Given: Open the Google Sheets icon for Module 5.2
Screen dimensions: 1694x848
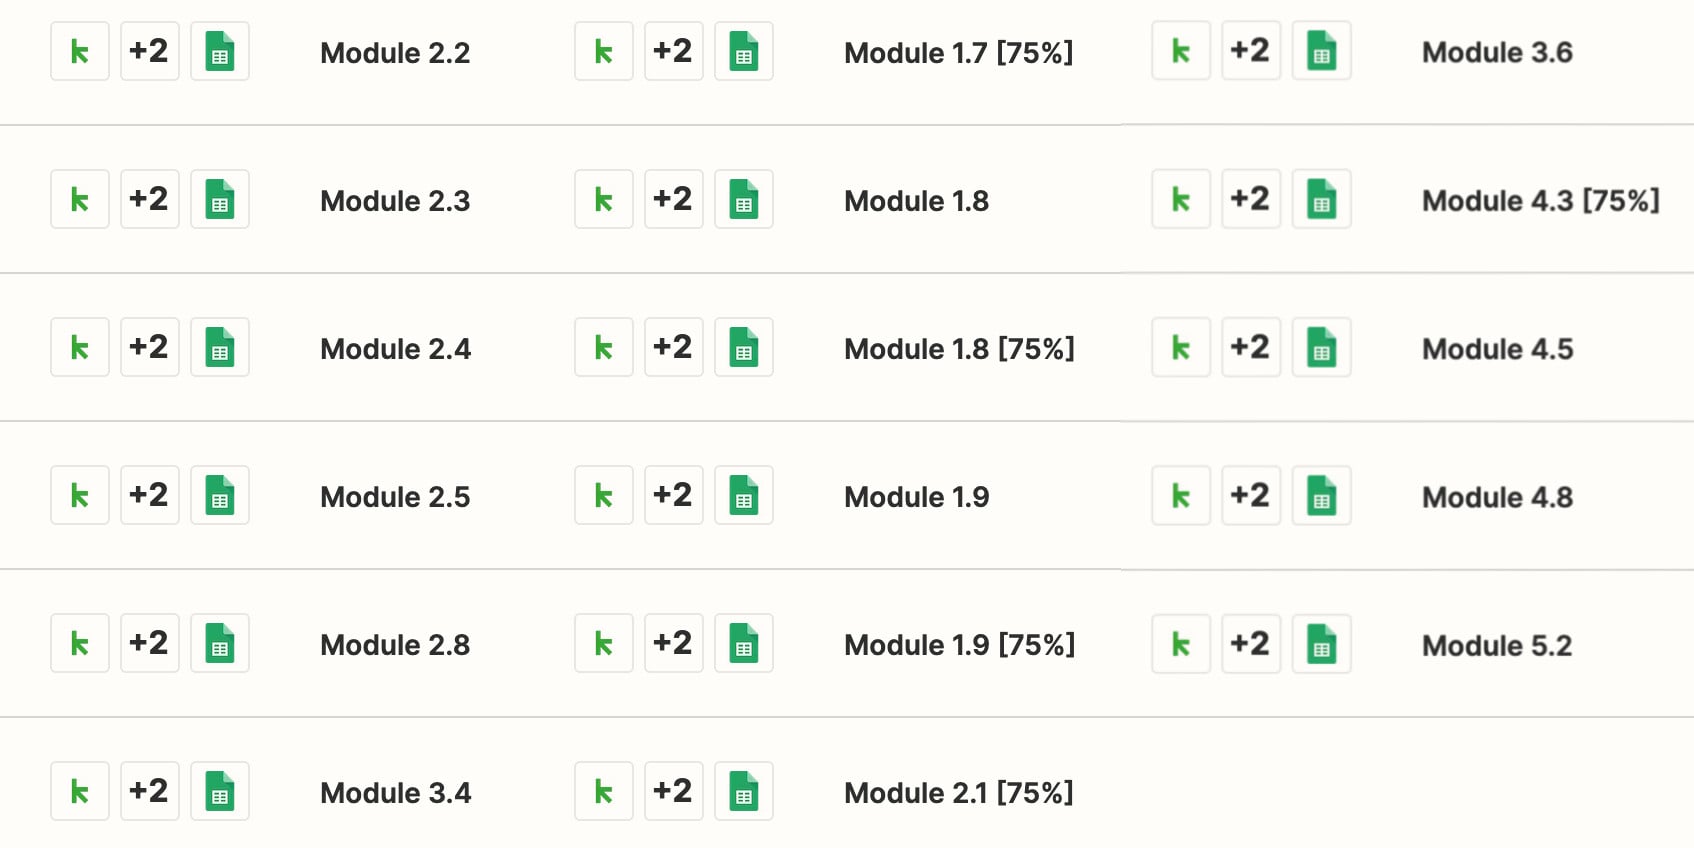Looking at the screenshot, I should pos(1321,643).
